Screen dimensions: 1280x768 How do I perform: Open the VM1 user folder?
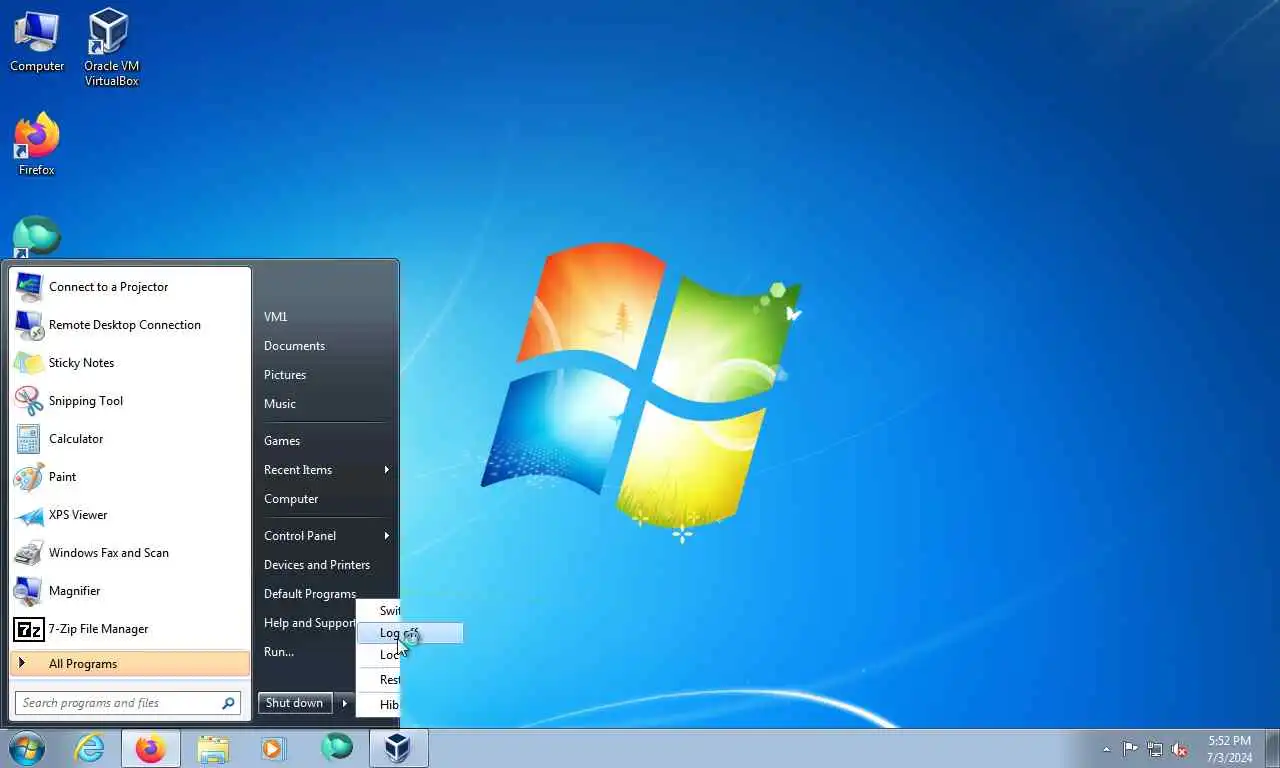pyautogui.click(x=325, y=317)
